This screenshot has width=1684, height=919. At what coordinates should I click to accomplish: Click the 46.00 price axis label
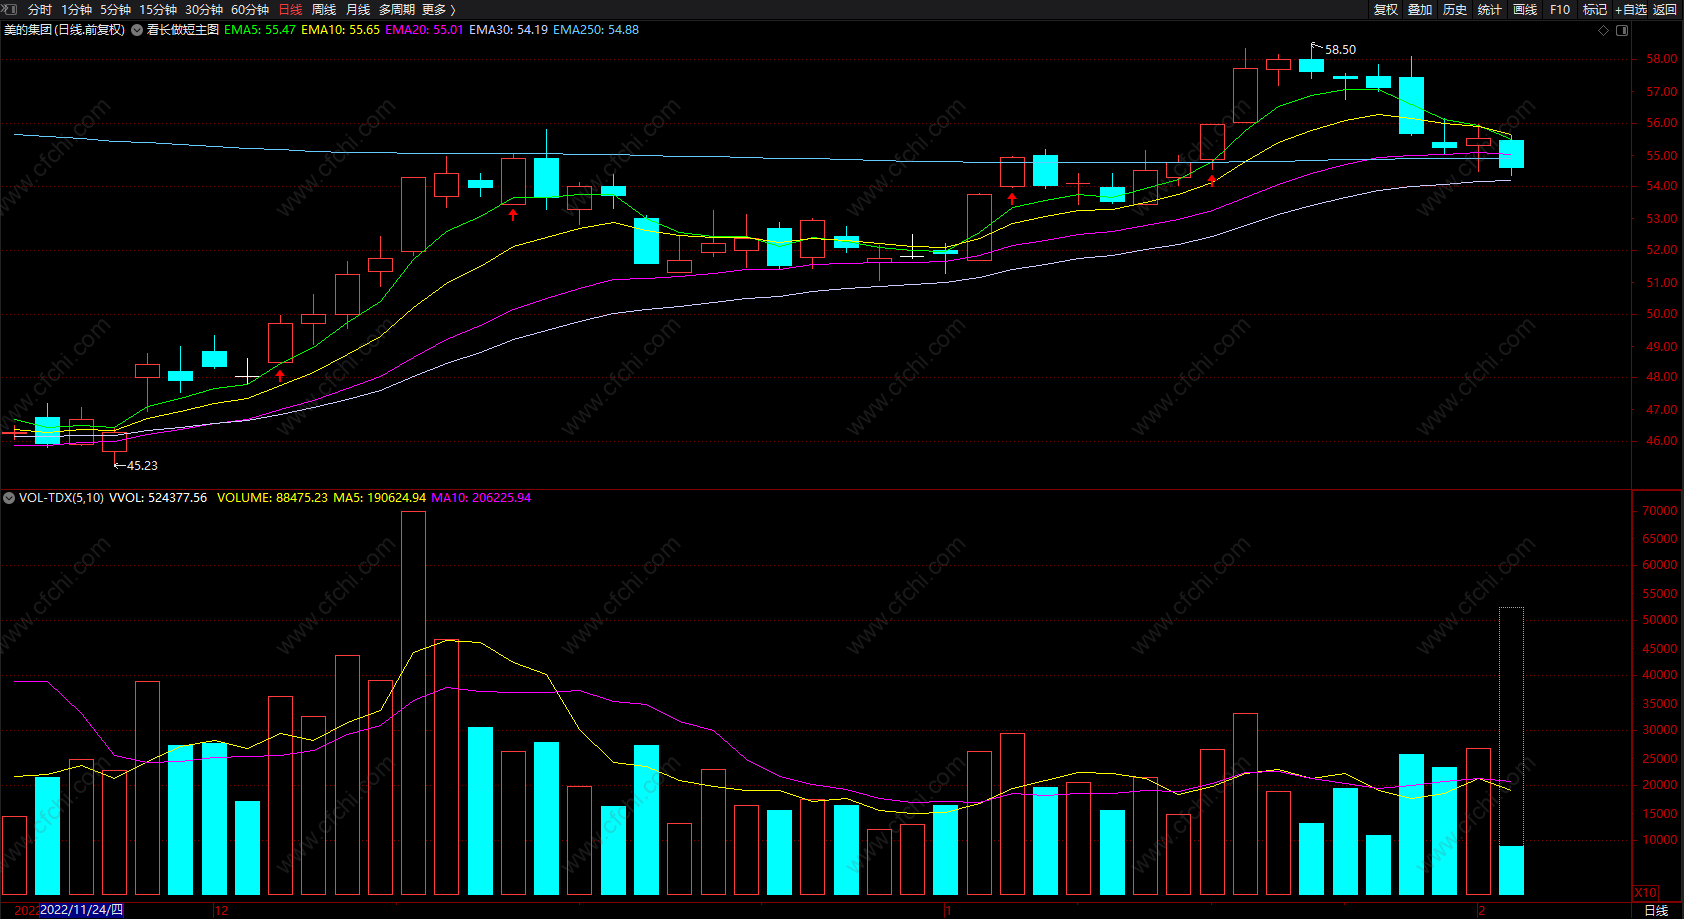[x=1662, y=441]
